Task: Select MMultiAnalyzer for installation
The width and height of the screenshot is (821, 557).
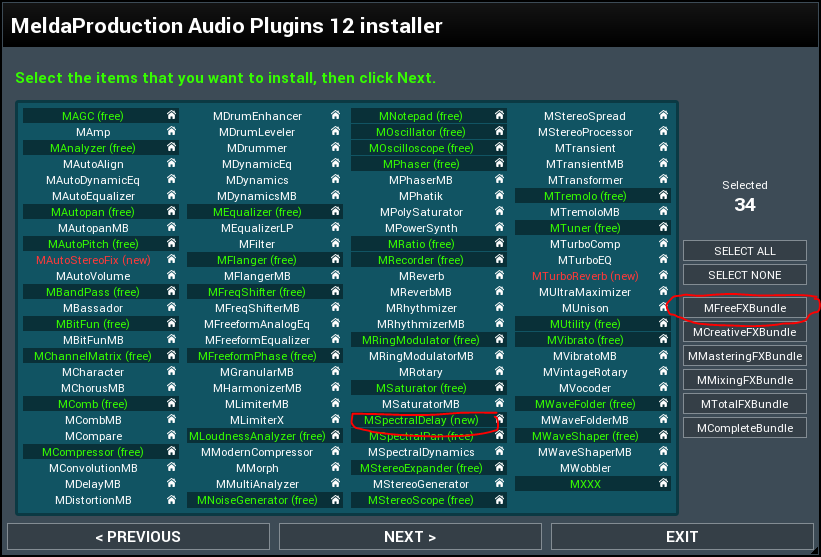Action: point(257,484)
